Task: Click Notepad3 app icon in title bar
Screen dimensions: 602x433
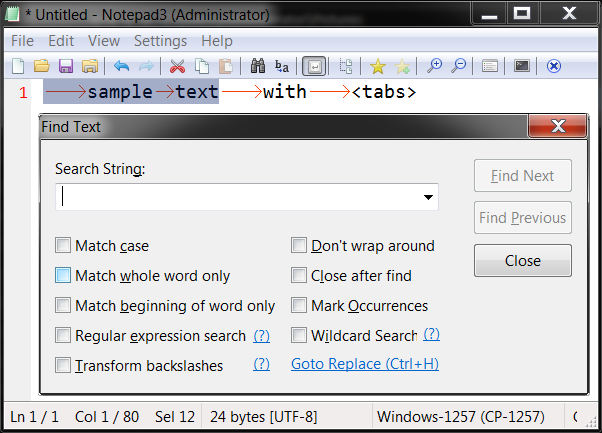Action: 12,15
